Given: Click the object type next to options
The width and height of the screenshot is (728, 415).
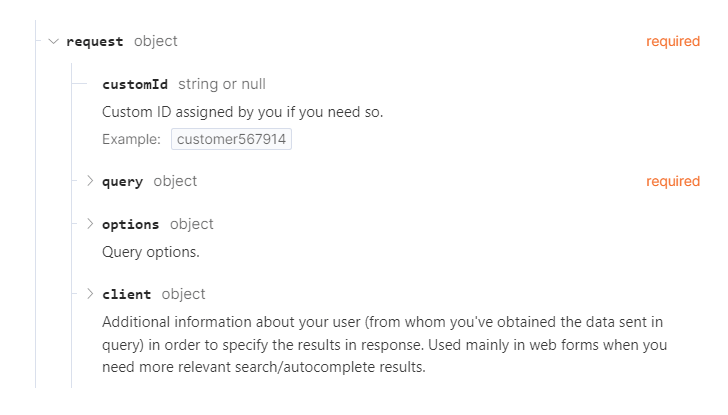Looking at the screenshot, I should pos(192,224).
